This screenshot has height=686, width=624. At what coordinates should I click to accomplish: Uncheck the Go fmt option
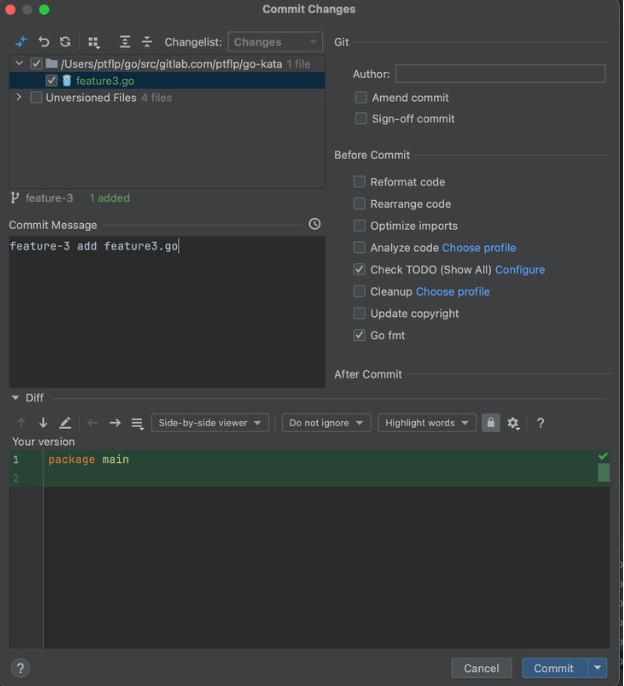coord(360,336)
